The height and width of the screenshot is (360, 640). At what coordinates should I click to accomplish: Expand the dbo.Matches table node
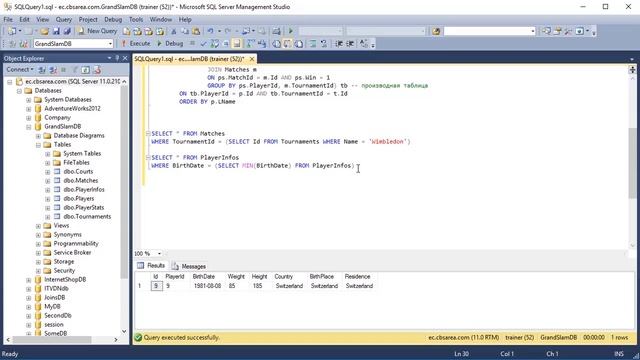47,181
